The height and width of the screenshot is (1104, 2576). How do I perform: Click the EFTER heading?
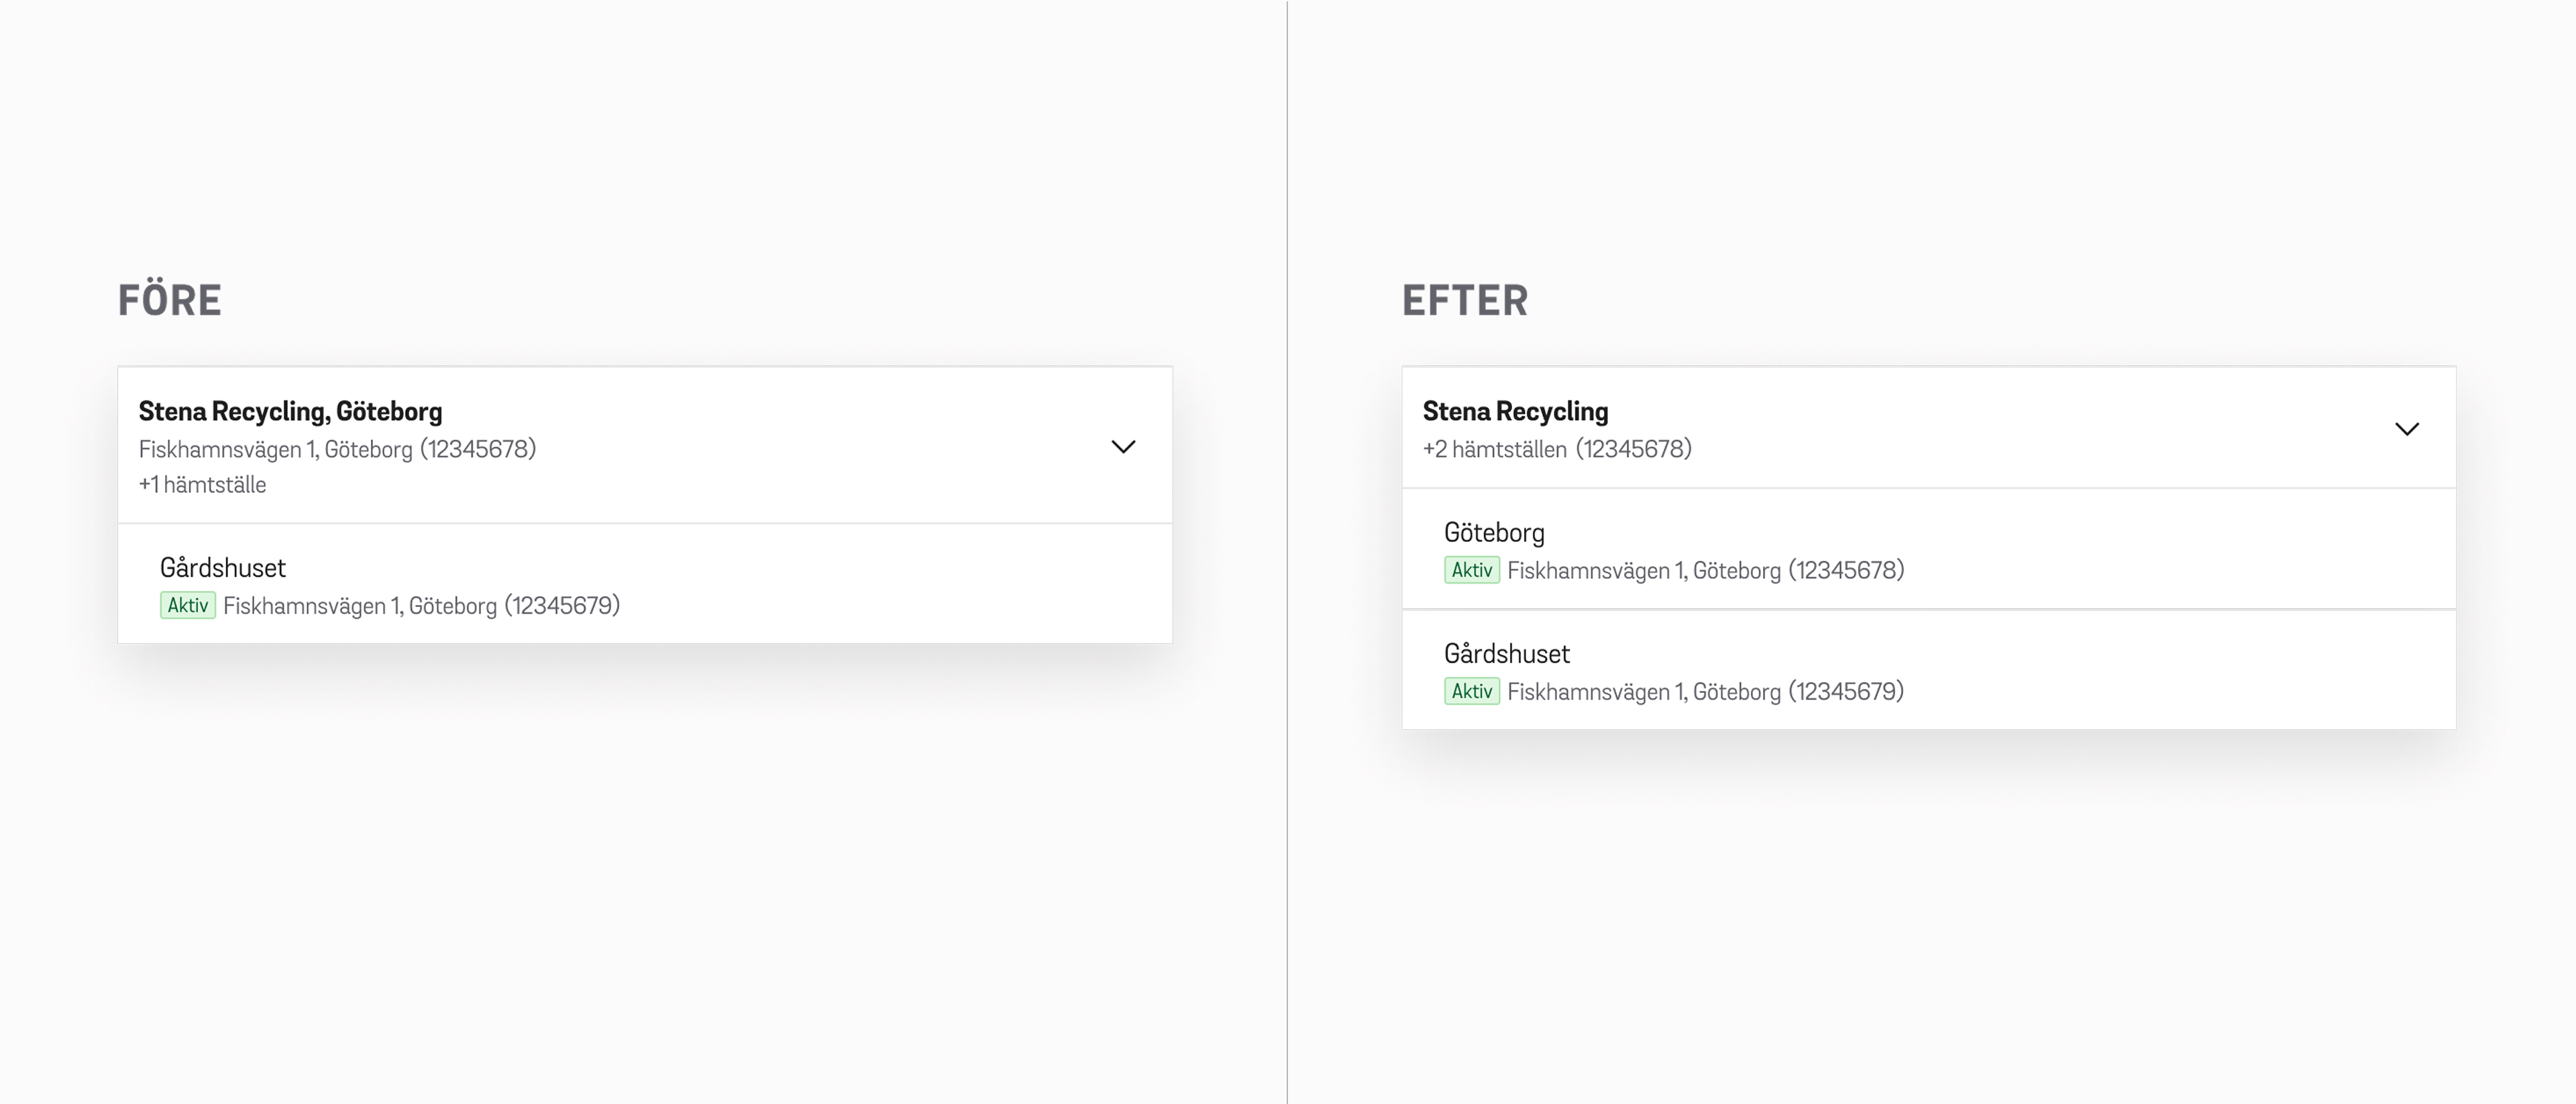tap(1465, 300)
